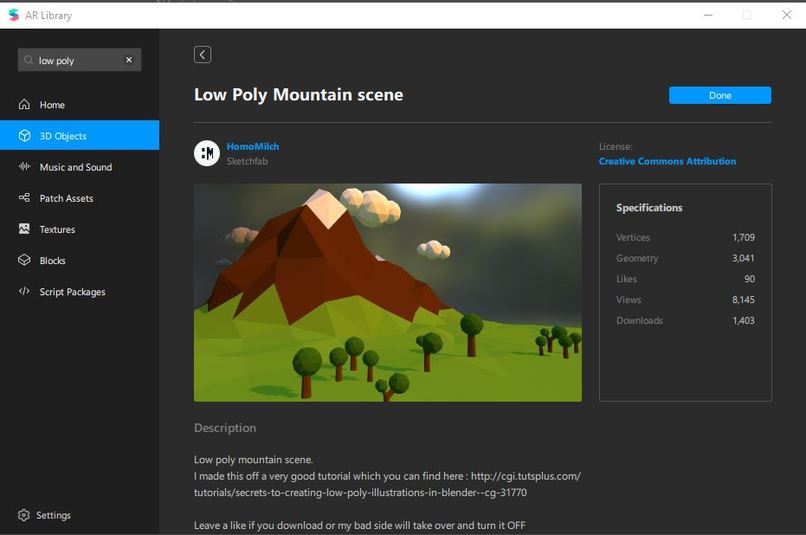Click the Vertices label
Viewport: 806px width, 535px height.
[633, 237]
